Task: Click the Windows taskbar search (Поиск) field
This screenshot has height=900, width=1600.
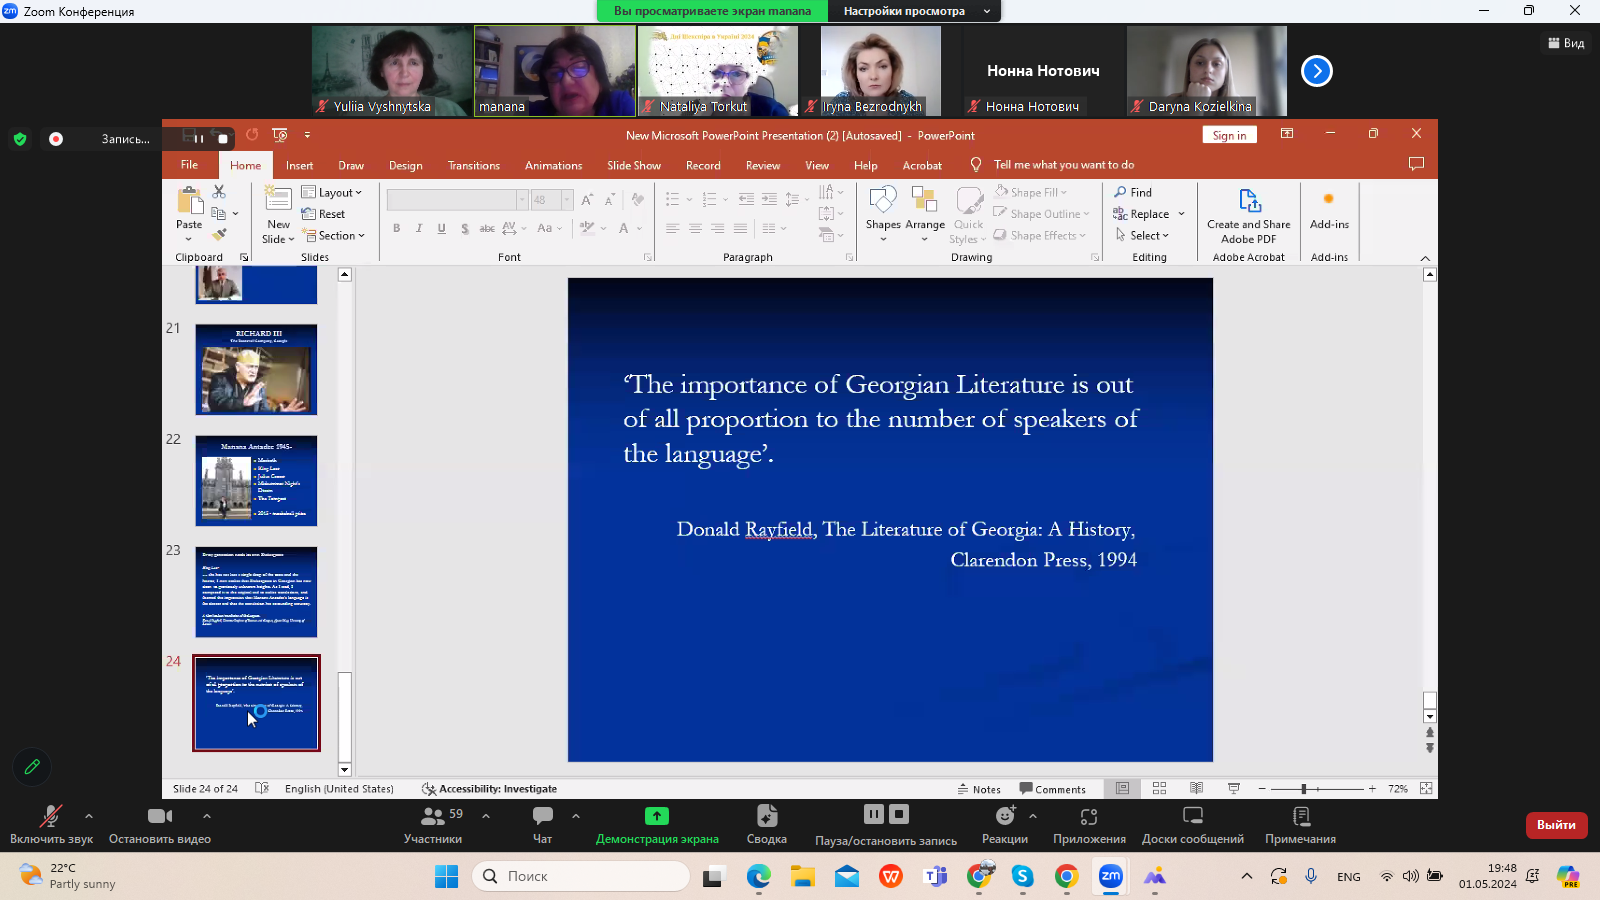Action: click(581, 876)
